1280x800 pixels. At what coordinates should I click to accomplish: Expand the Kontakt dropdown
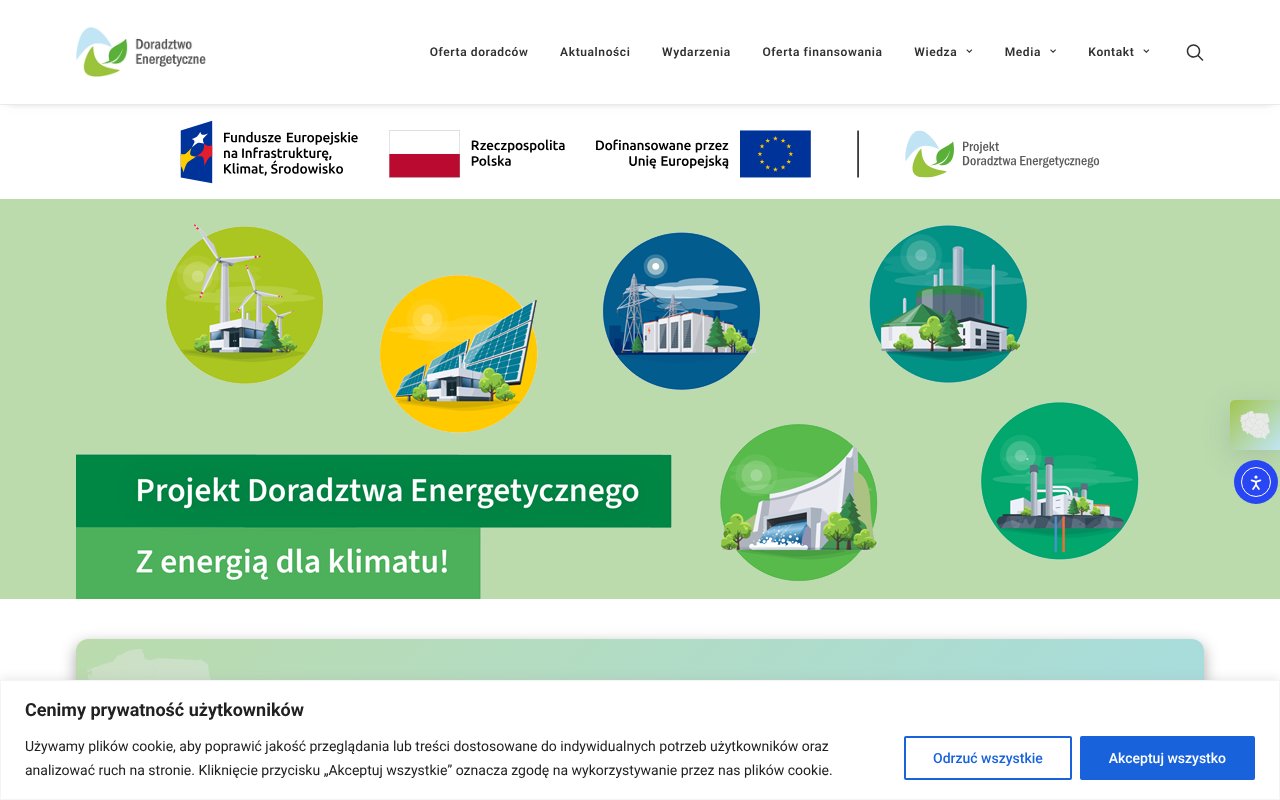[x=1112, y=51]
